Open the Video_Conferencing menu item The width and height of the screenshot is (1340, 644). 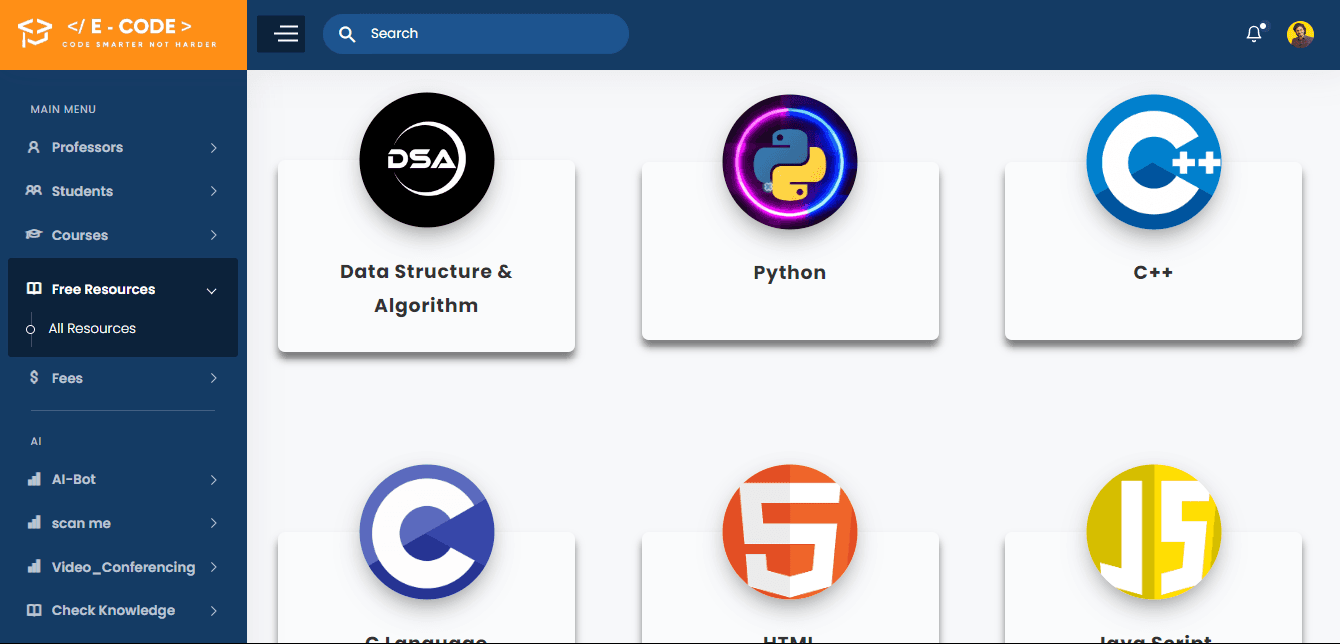[123, 567]
